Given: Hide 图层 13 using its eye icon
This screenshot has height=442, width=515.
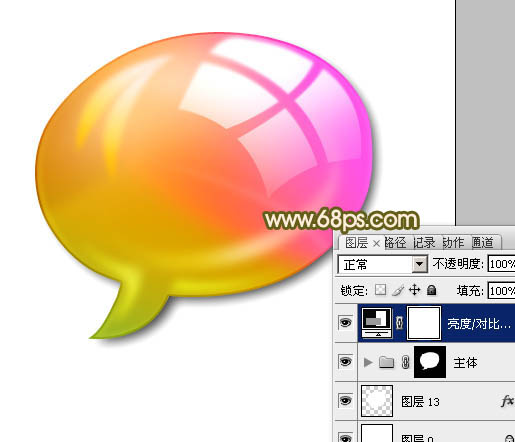Looking at the screenshot, I should click(x=345, y=400).
